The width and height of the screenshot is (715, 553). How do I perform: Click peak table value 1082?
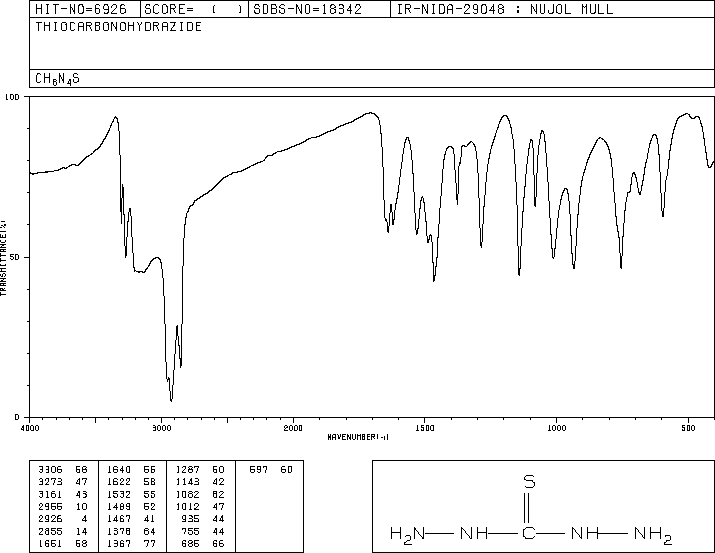point(187,494)
